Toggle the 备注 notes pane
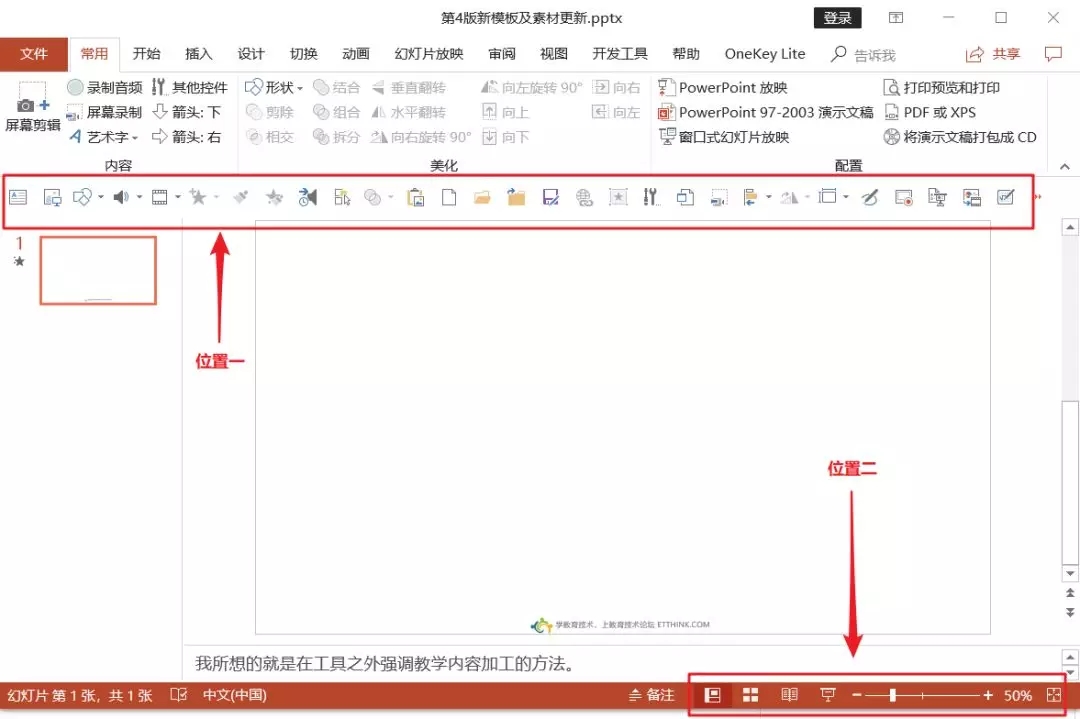Viewport: 1080px width, 719px height. 650,694
